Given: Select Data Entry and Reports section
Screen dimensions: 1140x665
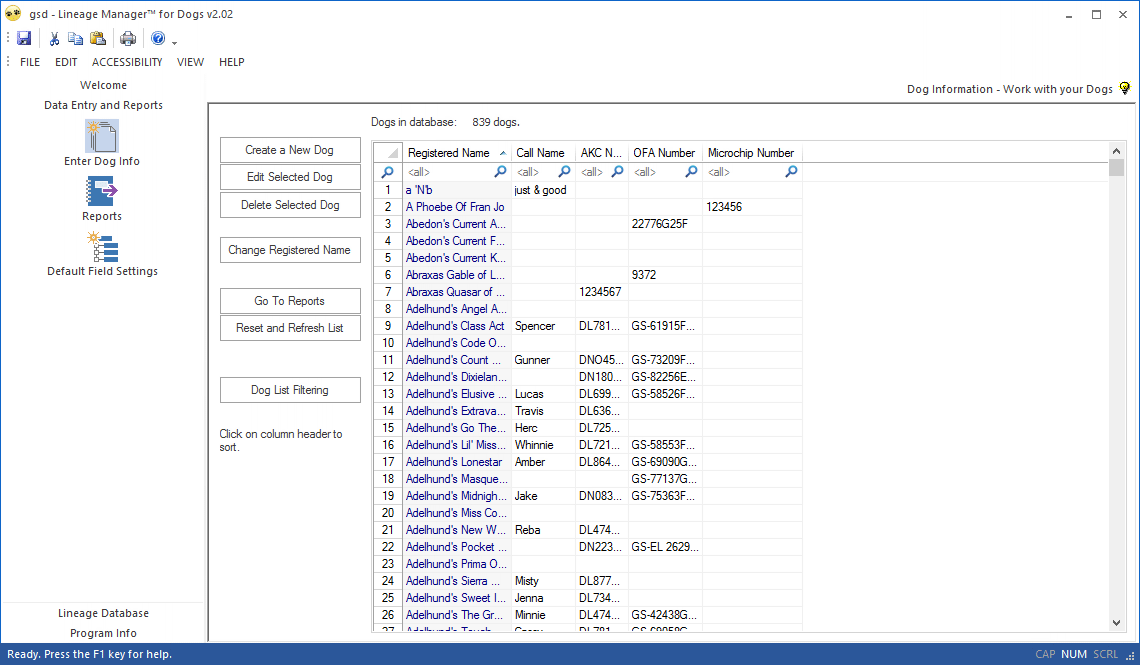Looking at the screenshot, I should (103, 105).
